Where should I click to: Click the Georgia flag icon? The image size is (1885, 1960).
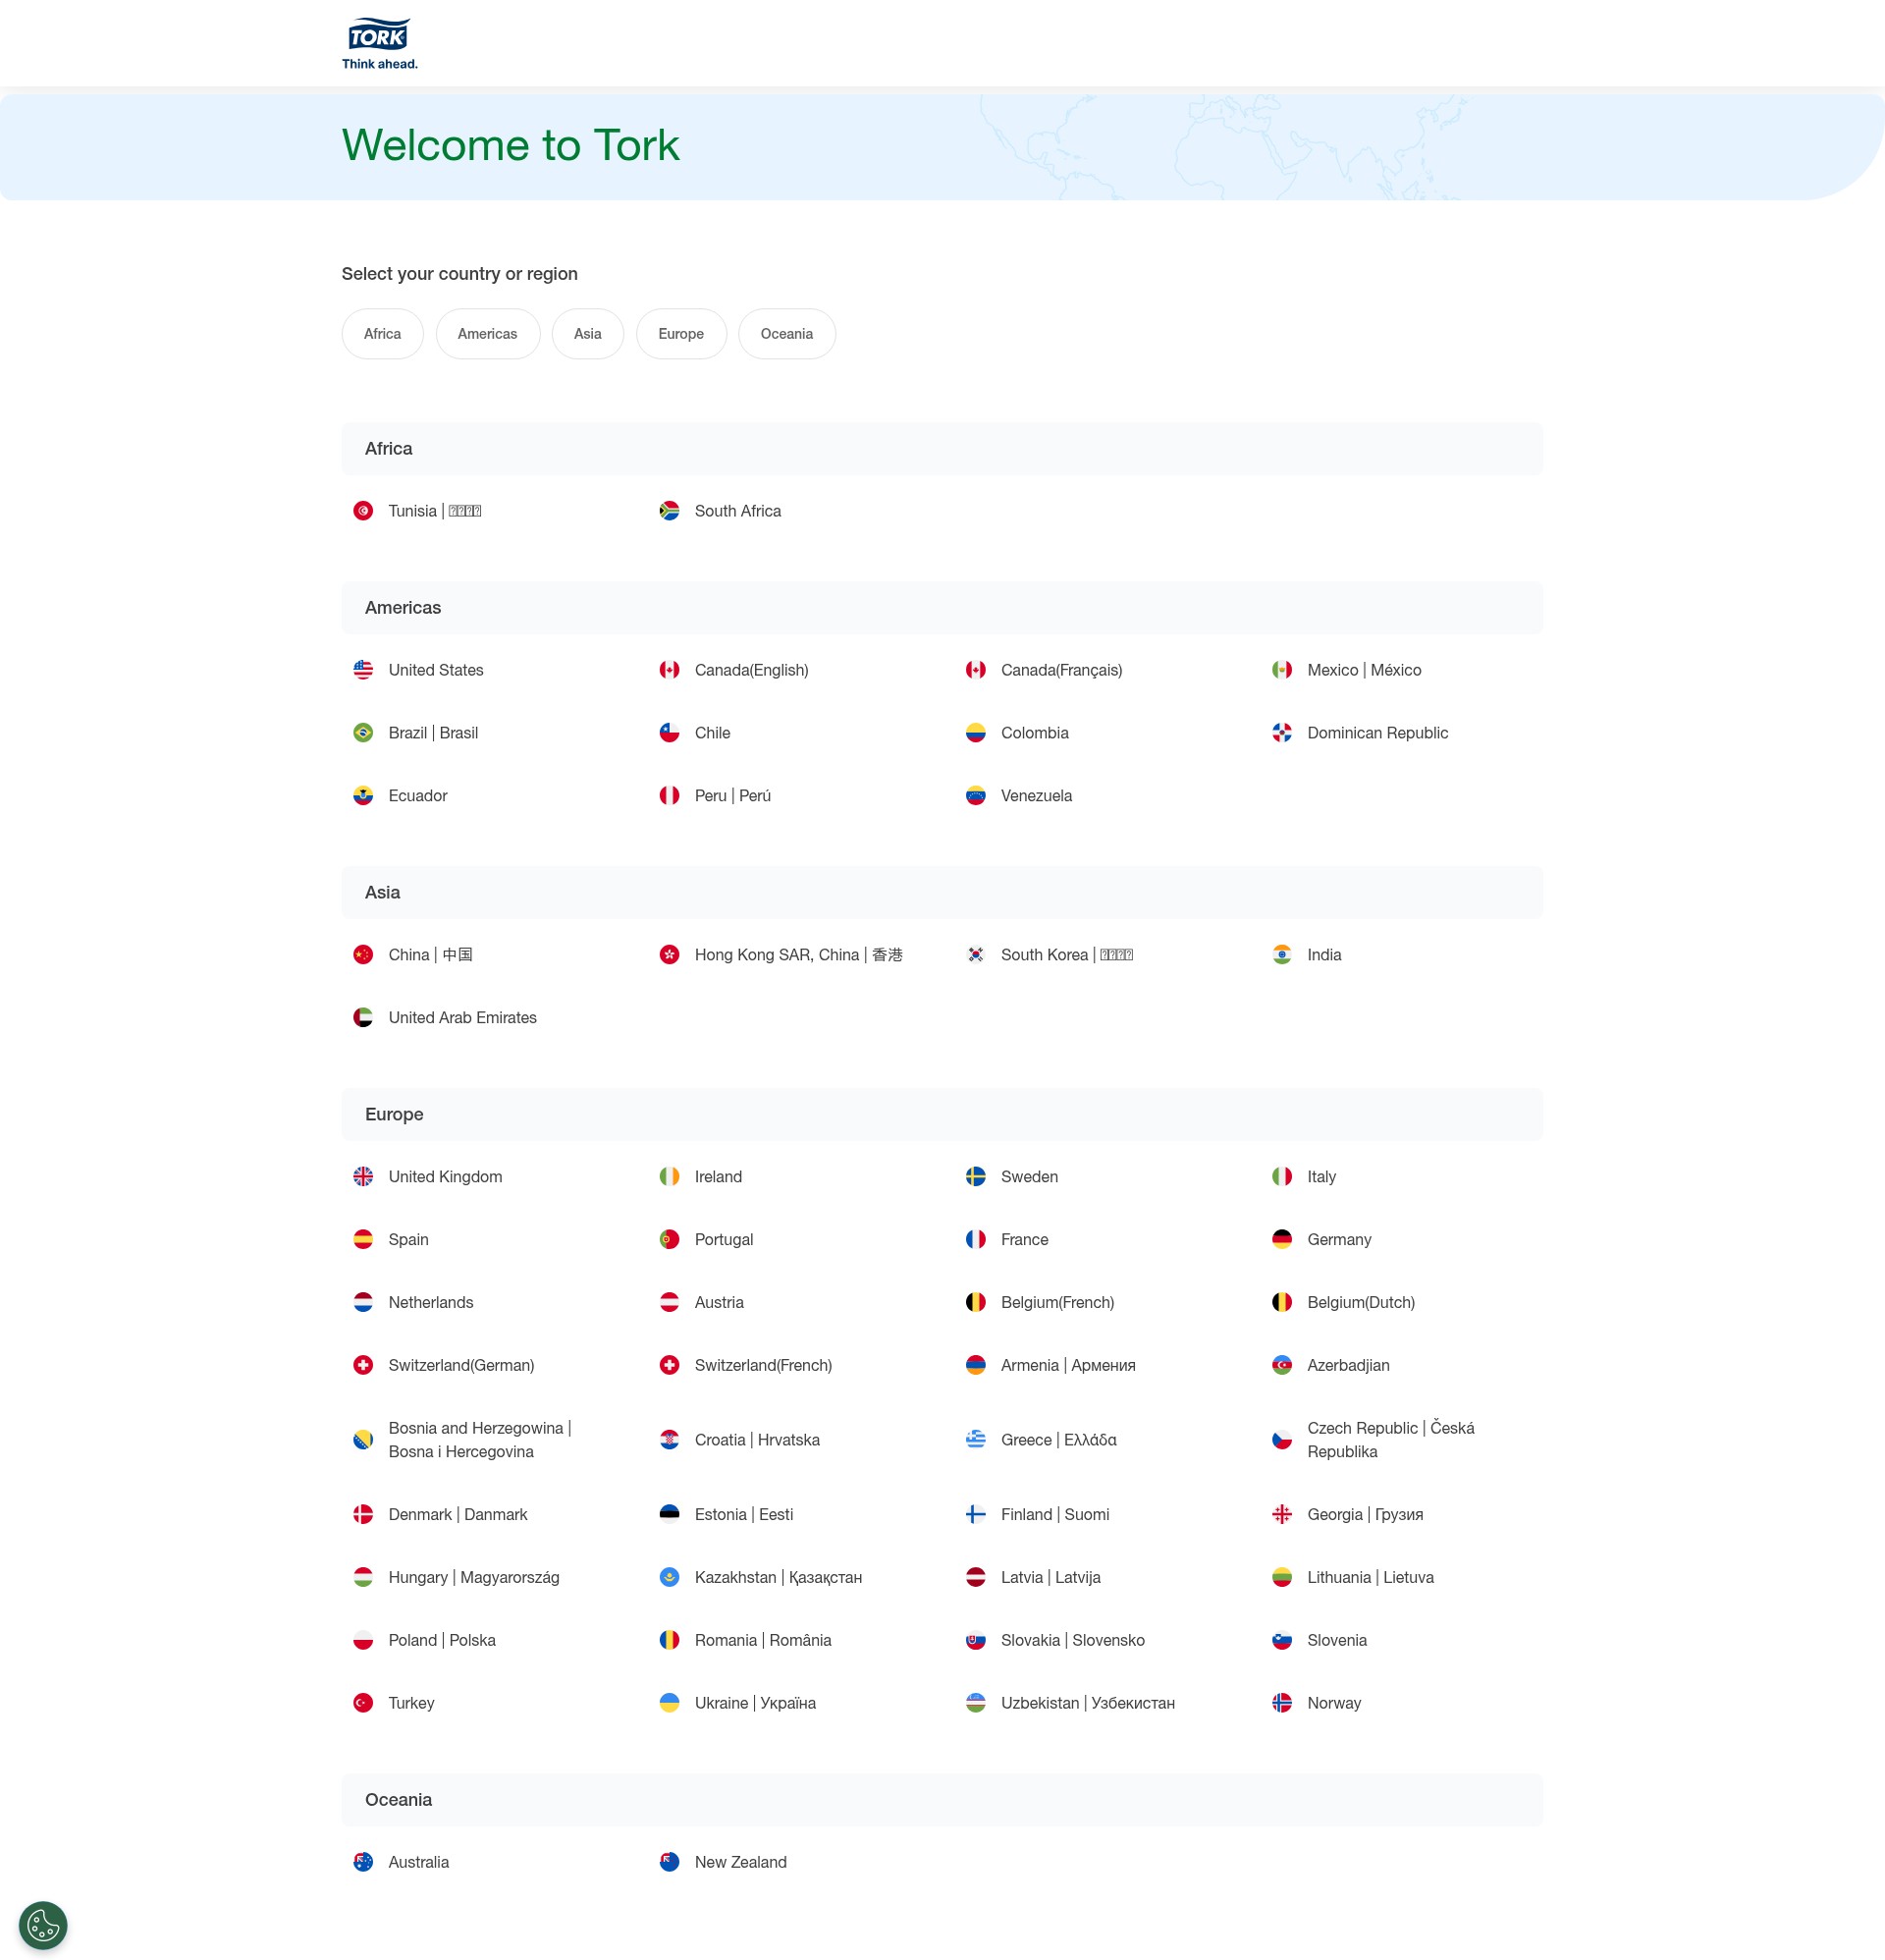point(1282,1515)
